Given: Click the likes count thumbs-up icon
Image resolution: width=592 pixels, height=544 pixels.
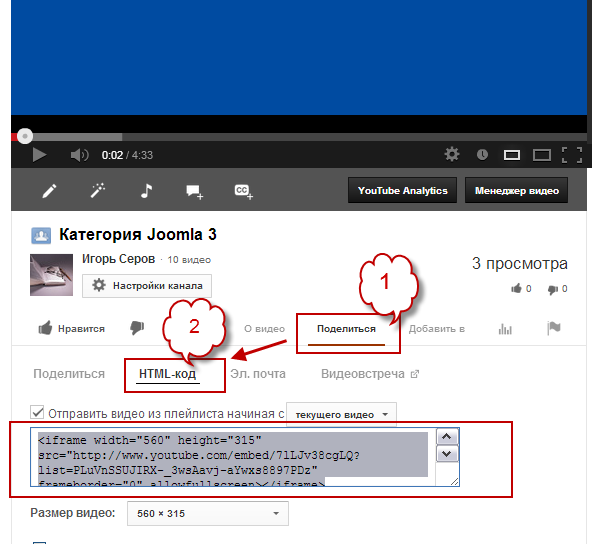Looking at the screenshot, I should (516, 289).
